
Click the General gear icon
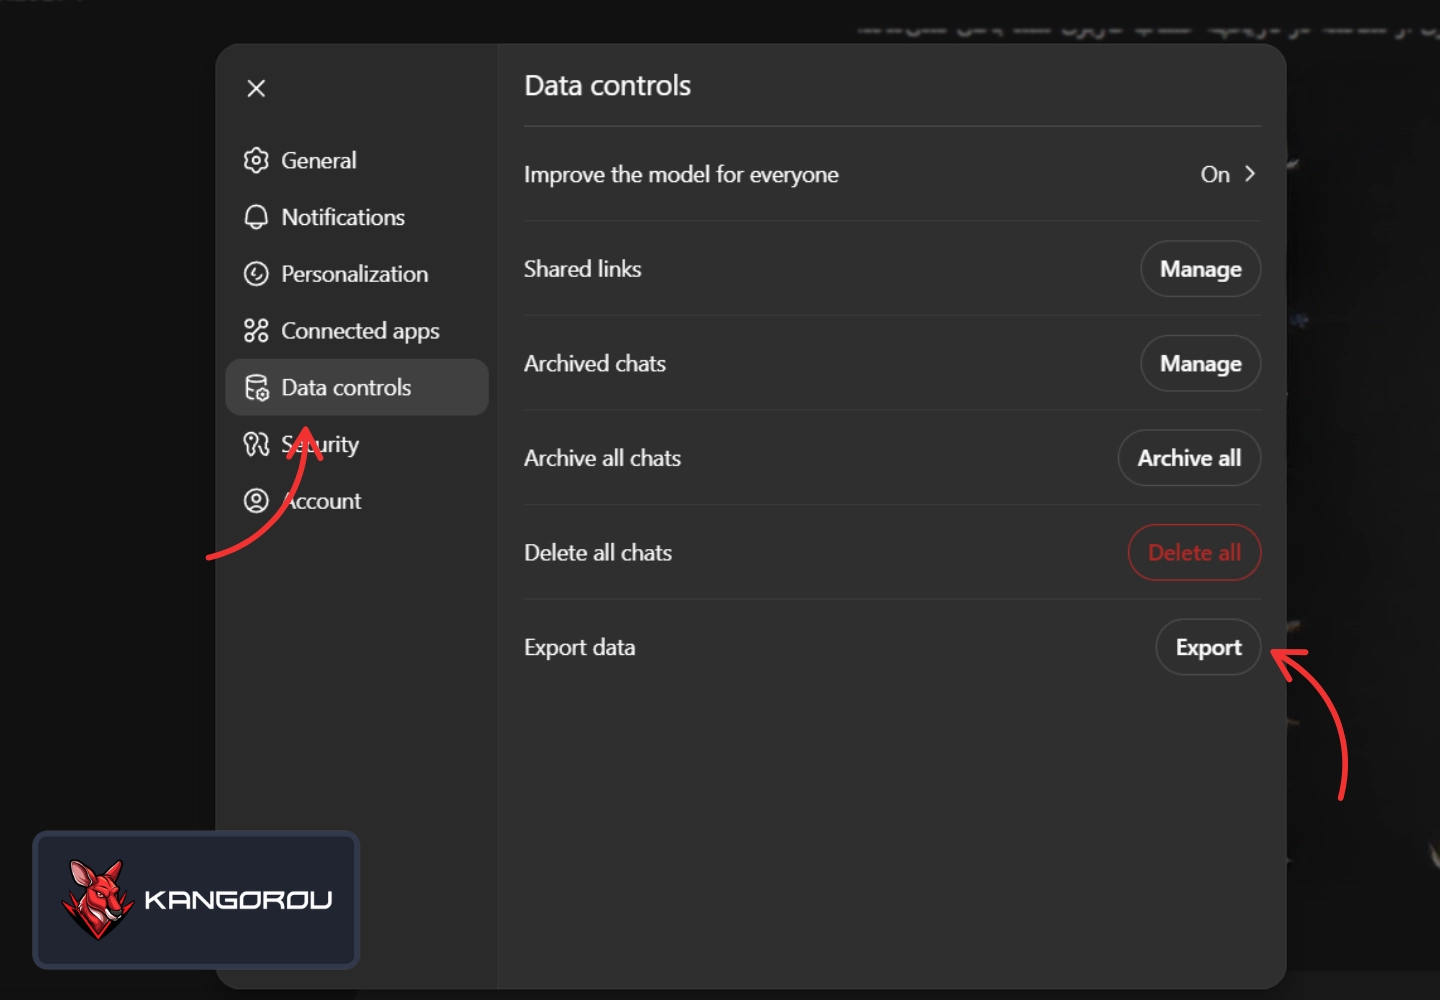point(256,160)
